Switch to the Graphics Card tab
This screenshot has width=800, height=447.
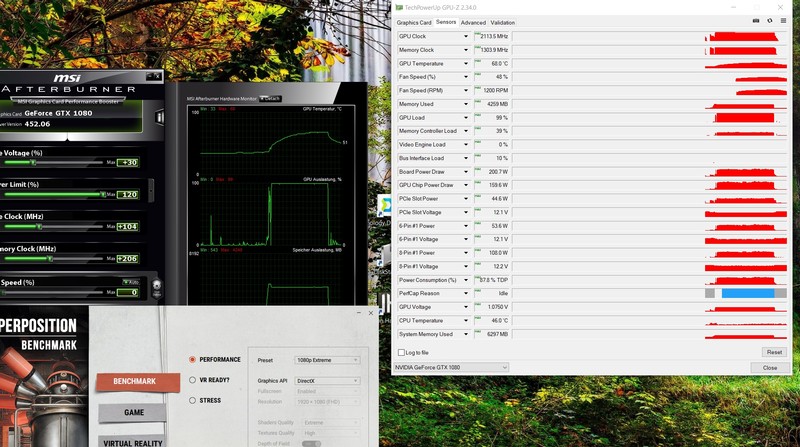pyautogui.click(x=414, y=22)
